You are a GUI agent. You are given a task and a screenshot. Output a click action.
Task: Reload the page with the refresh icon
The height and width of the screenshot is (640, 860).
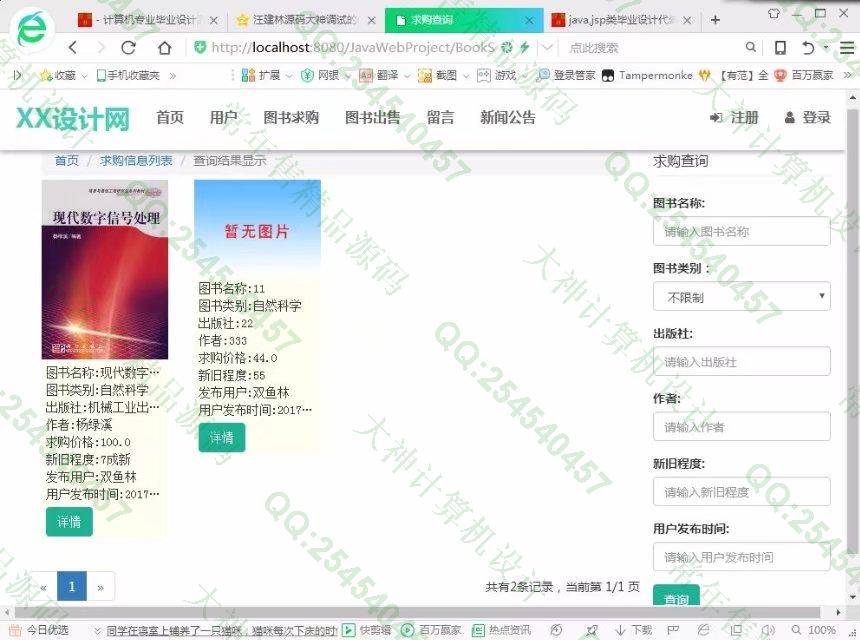click(128, 48)
